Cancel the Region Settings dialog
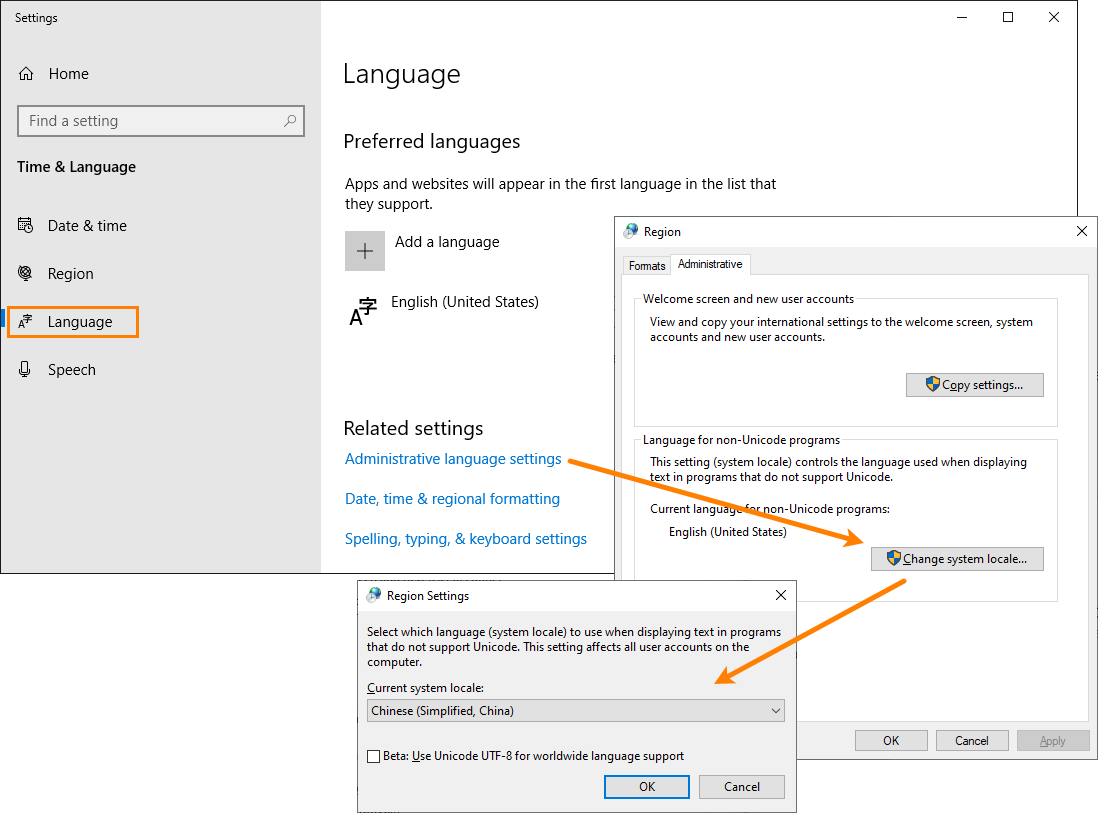This screenshot has height=813, width=1098. [741, 787]
